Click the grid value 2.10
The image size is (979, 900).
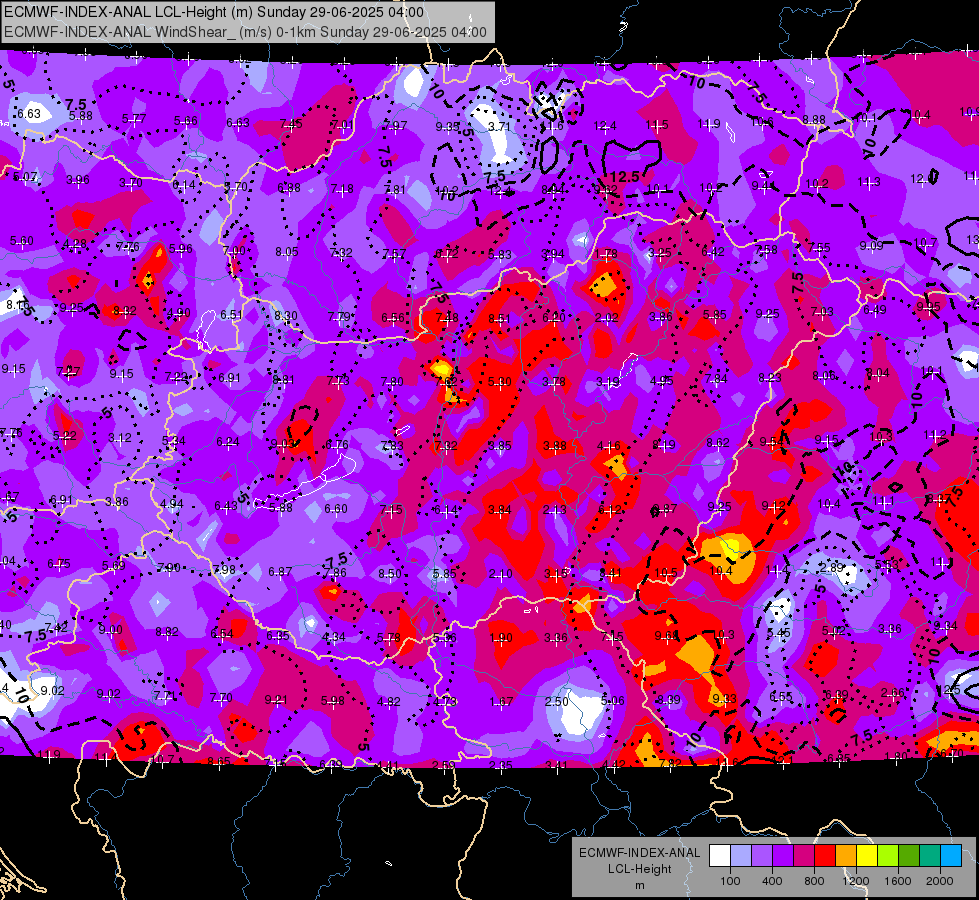[x=501, y=573]
